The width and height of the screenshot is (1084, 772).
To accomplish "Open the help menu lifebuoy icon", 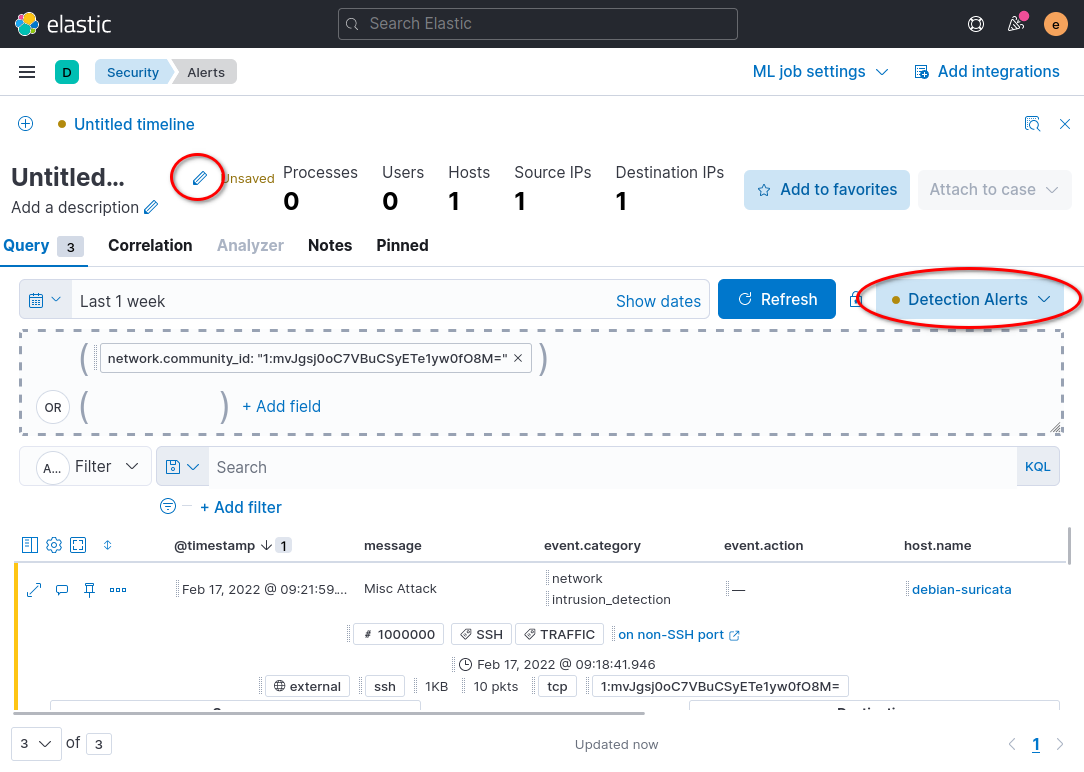I will coord(975,25).
